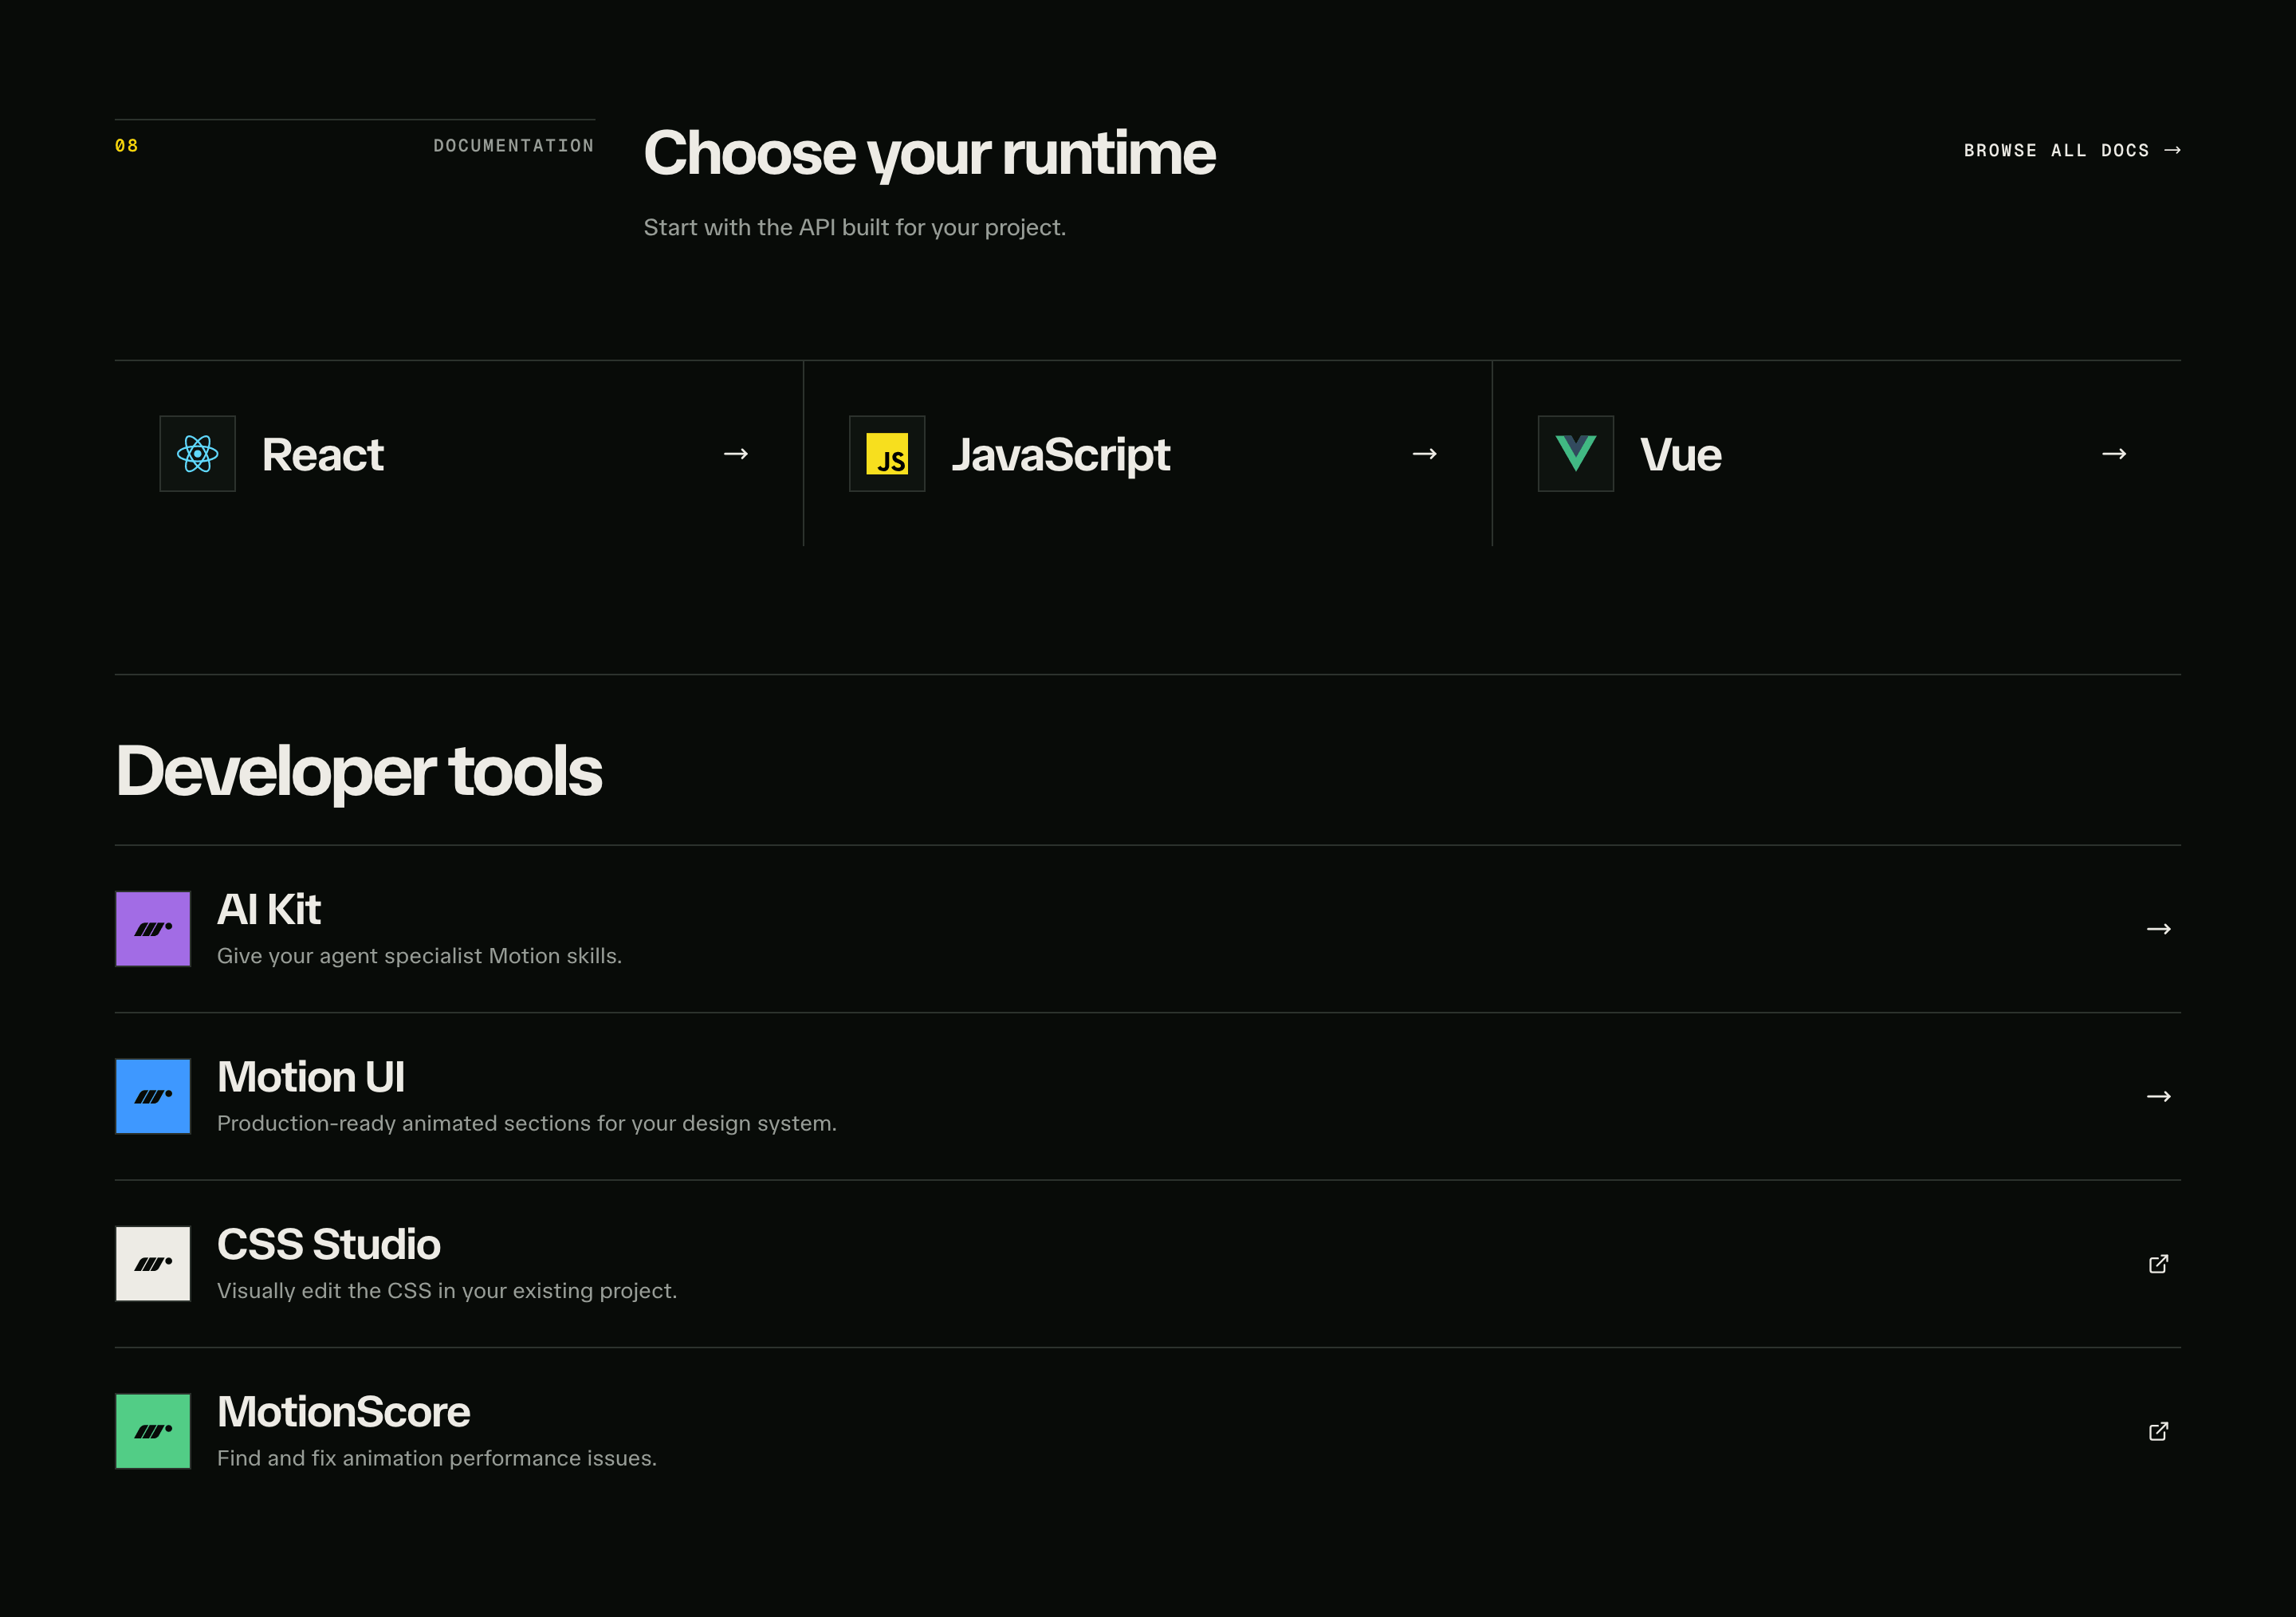The height and width of the screenshot is (1617, 2296).
Task: Click the green Vue logo icon
Action: tap(1576, 454)
